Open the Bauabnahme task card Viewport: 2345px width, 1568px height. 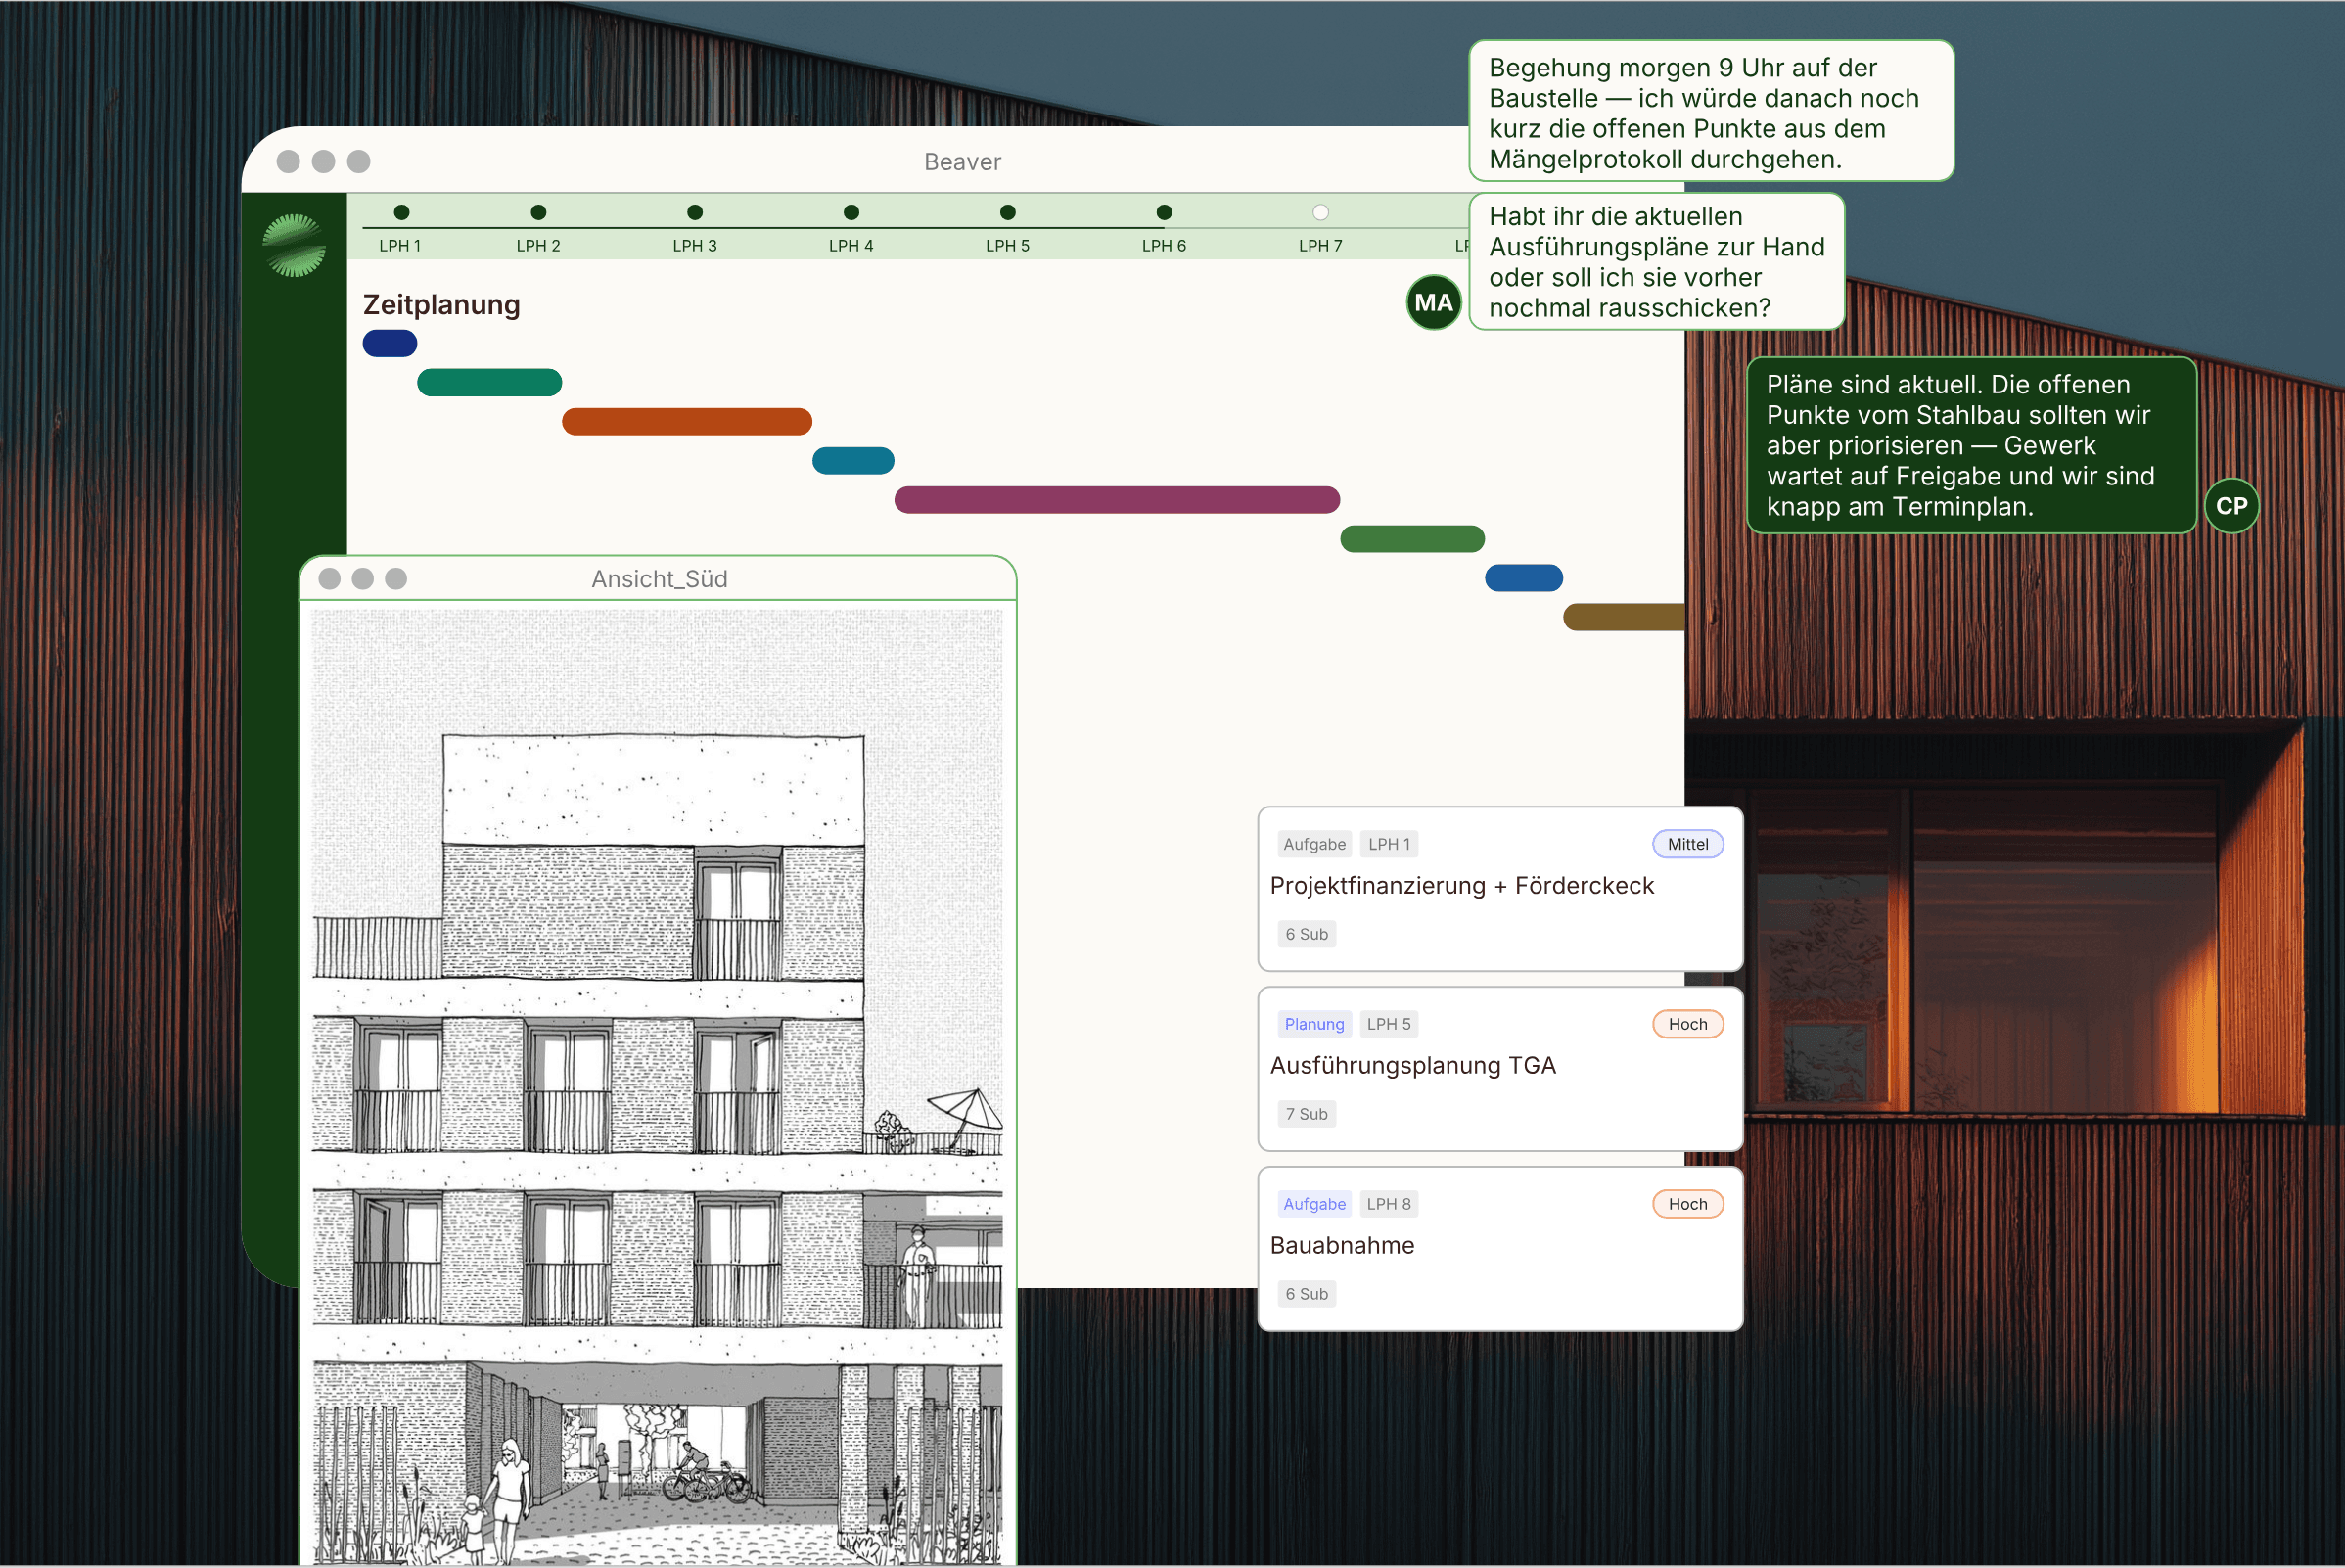tap(1341, 1246)
